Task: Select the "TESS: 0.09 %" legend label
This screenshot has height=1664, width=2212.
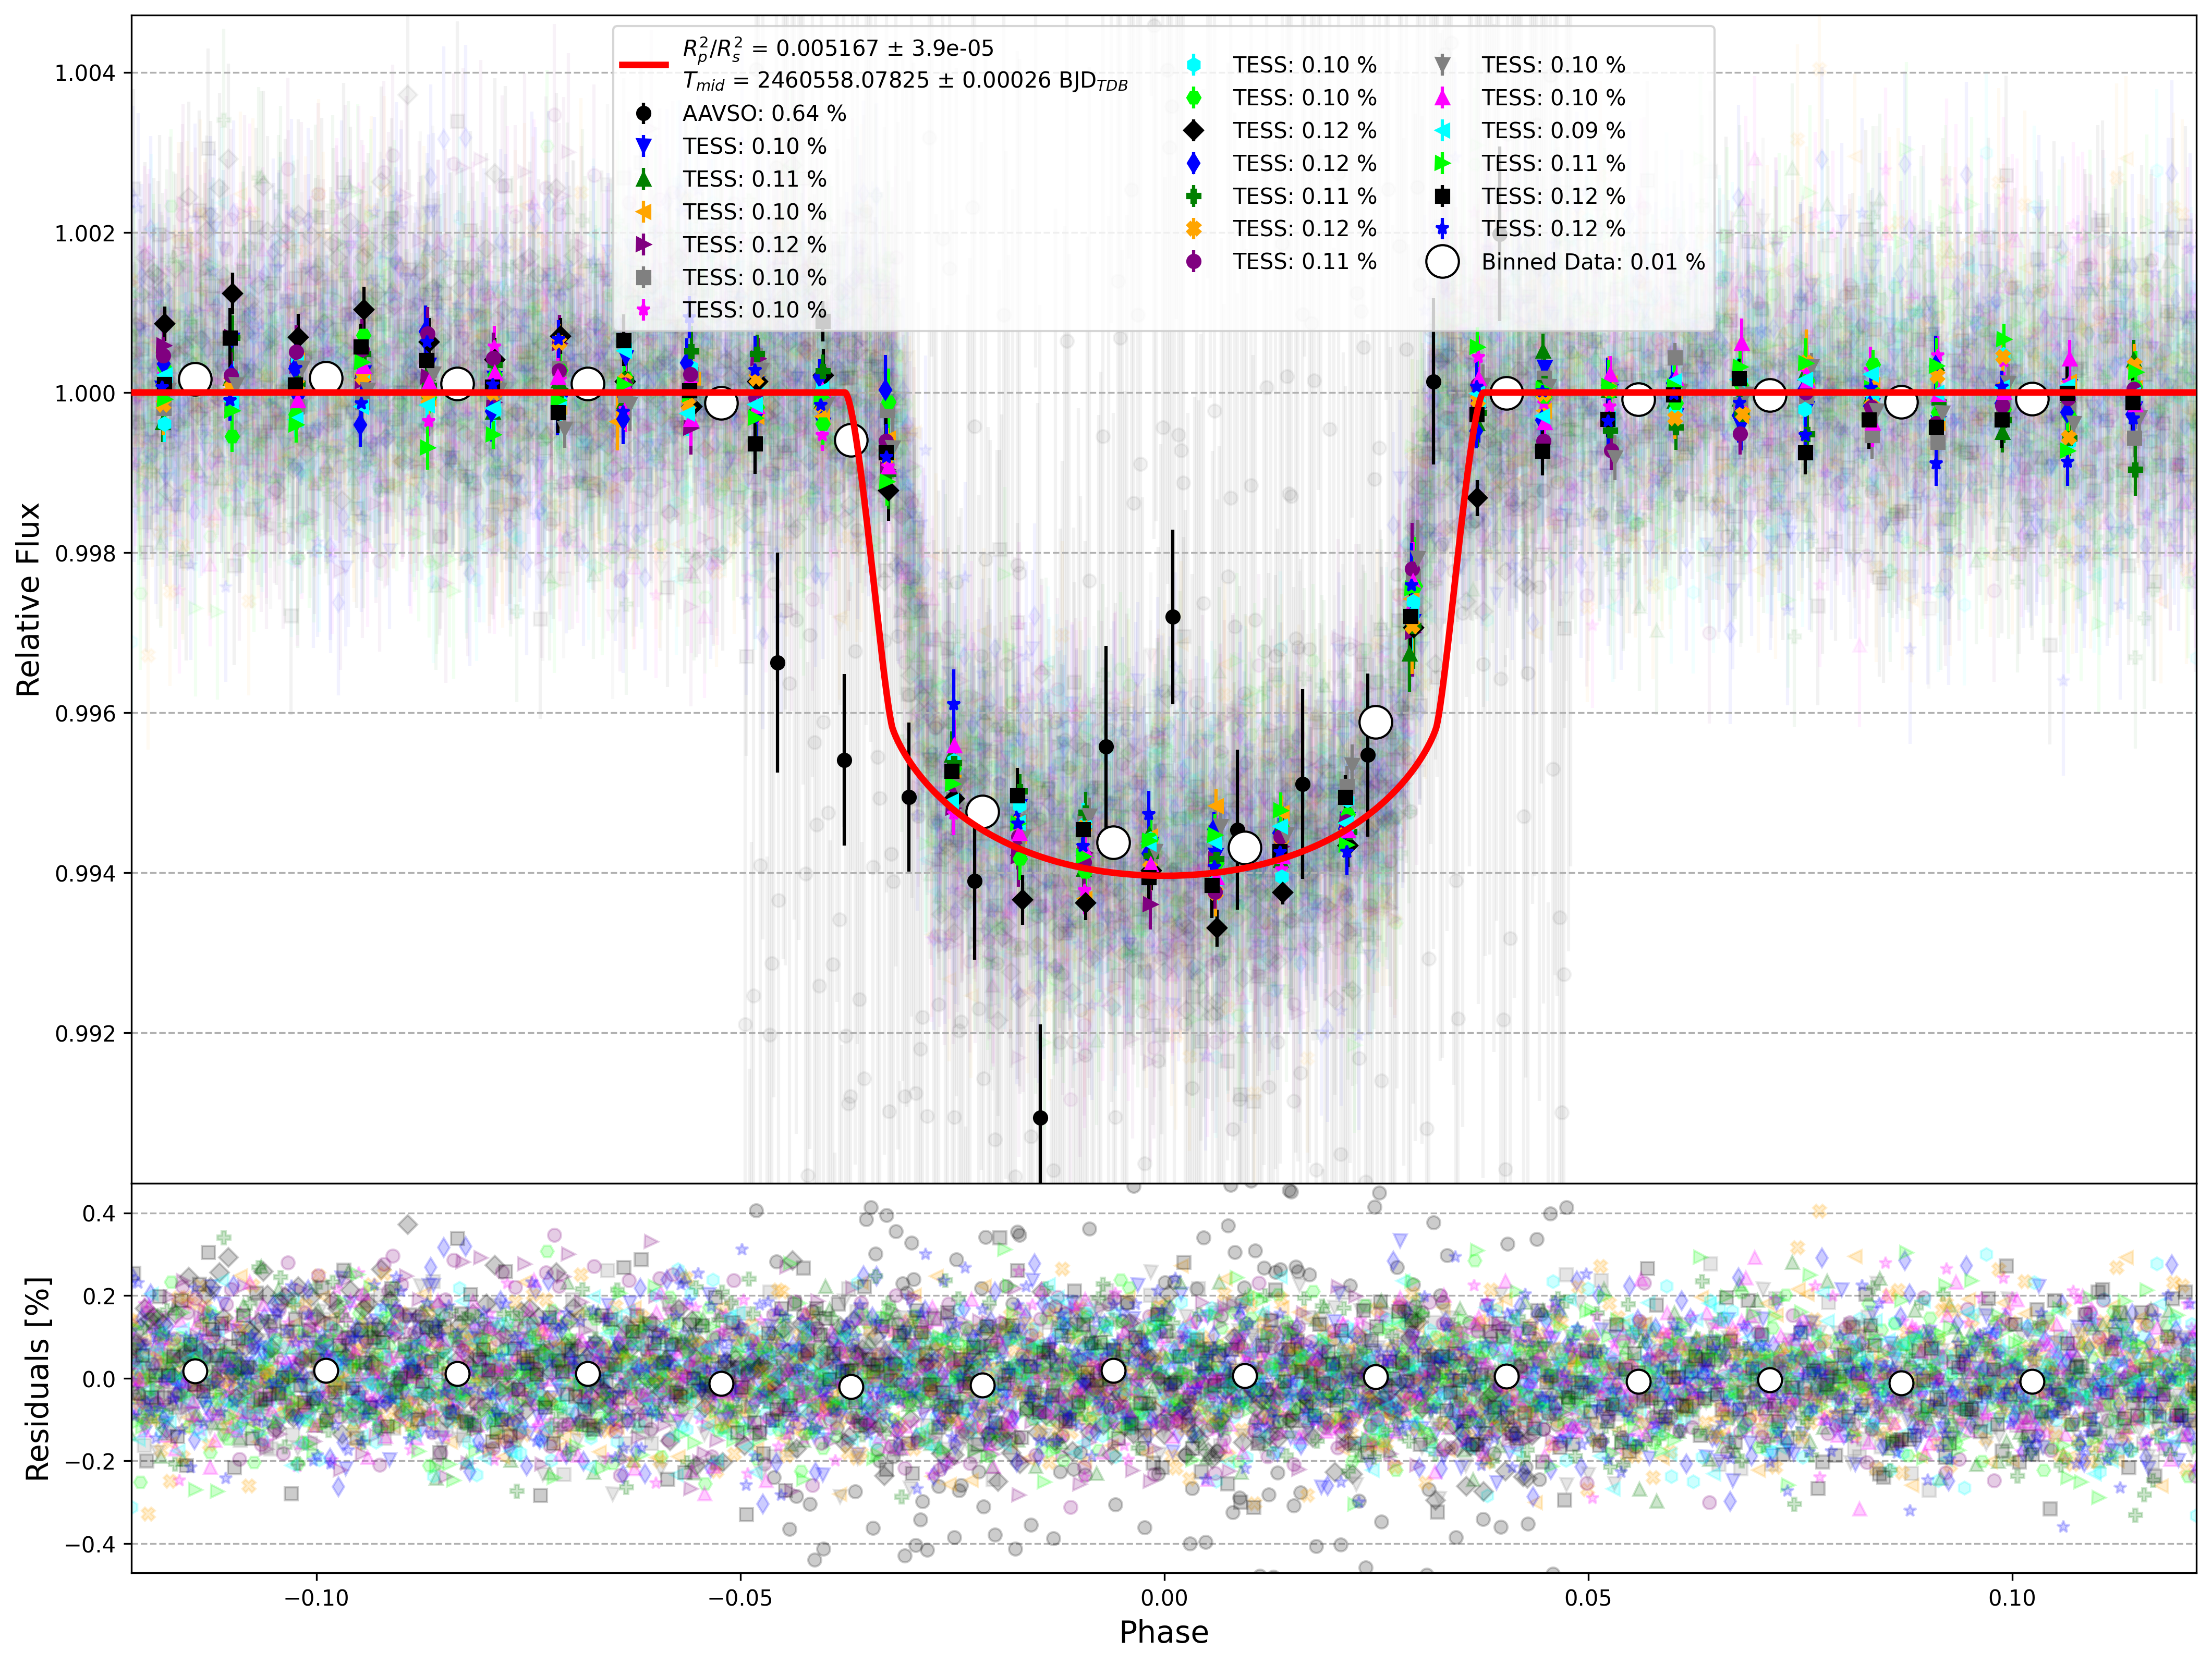Action: [1553, 131]
